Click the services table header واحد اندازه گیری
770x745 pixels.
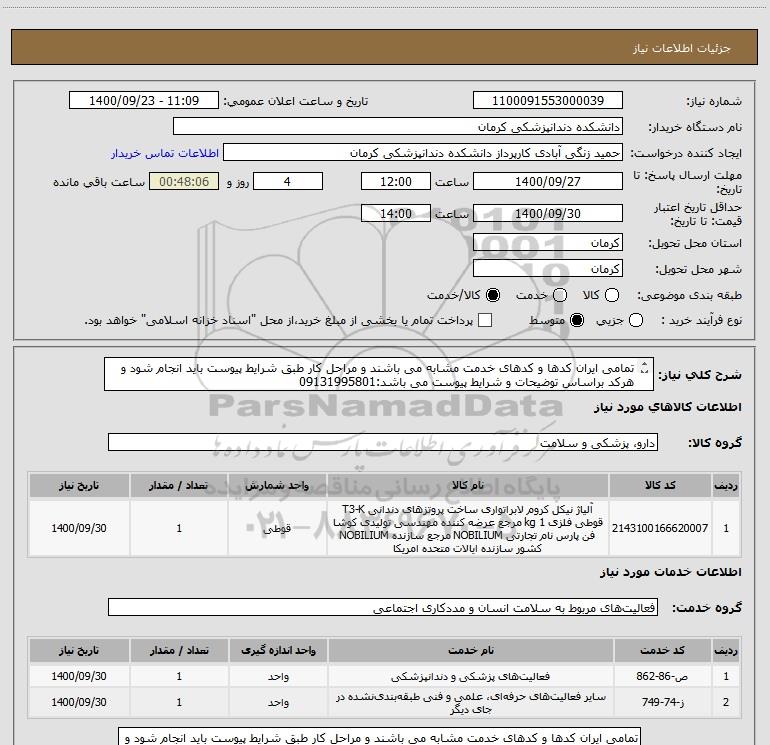[278, 650]
